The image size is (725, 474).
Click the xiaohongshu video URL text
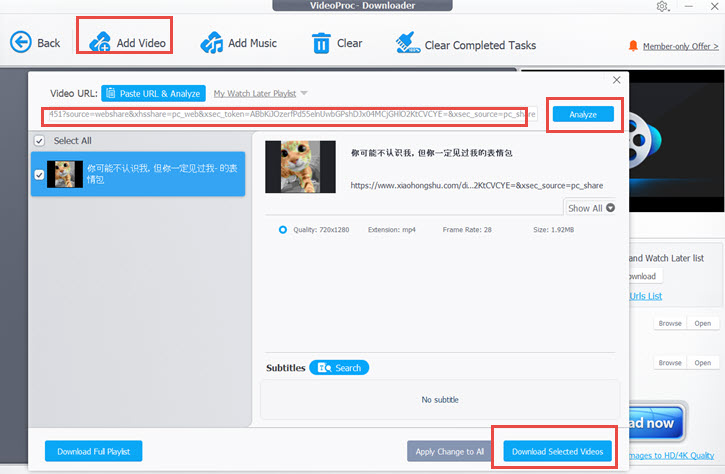[x=477, y=185]
